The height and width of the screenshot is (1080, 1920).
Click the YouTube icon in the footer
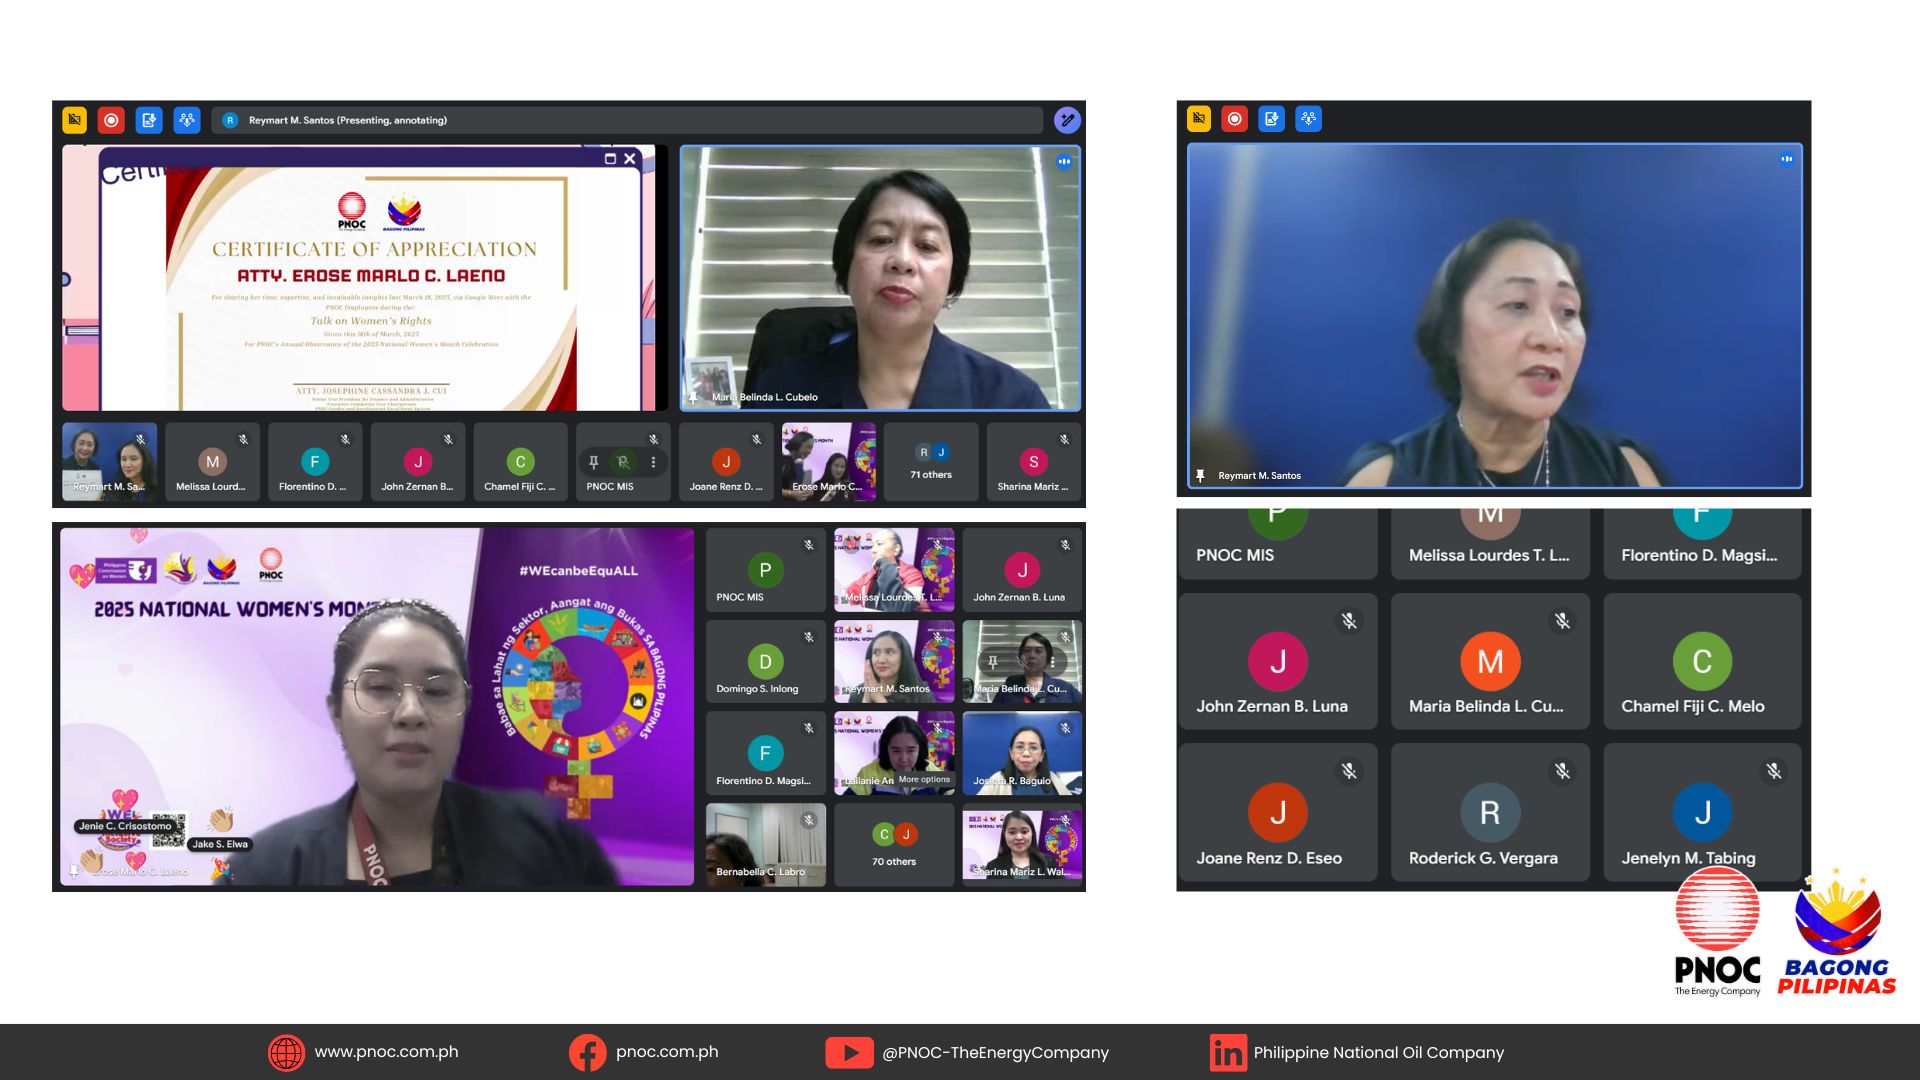[x=849, y=1052]
